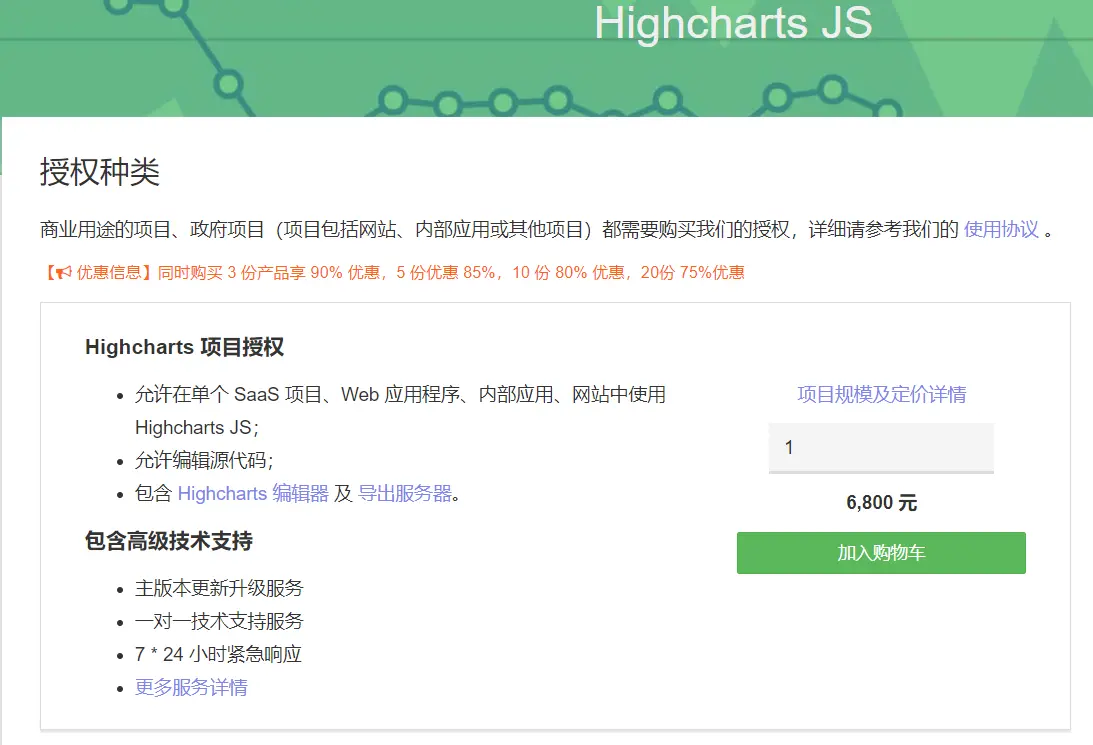Click the Highcharts 项目授权 heading

[184, 347]
